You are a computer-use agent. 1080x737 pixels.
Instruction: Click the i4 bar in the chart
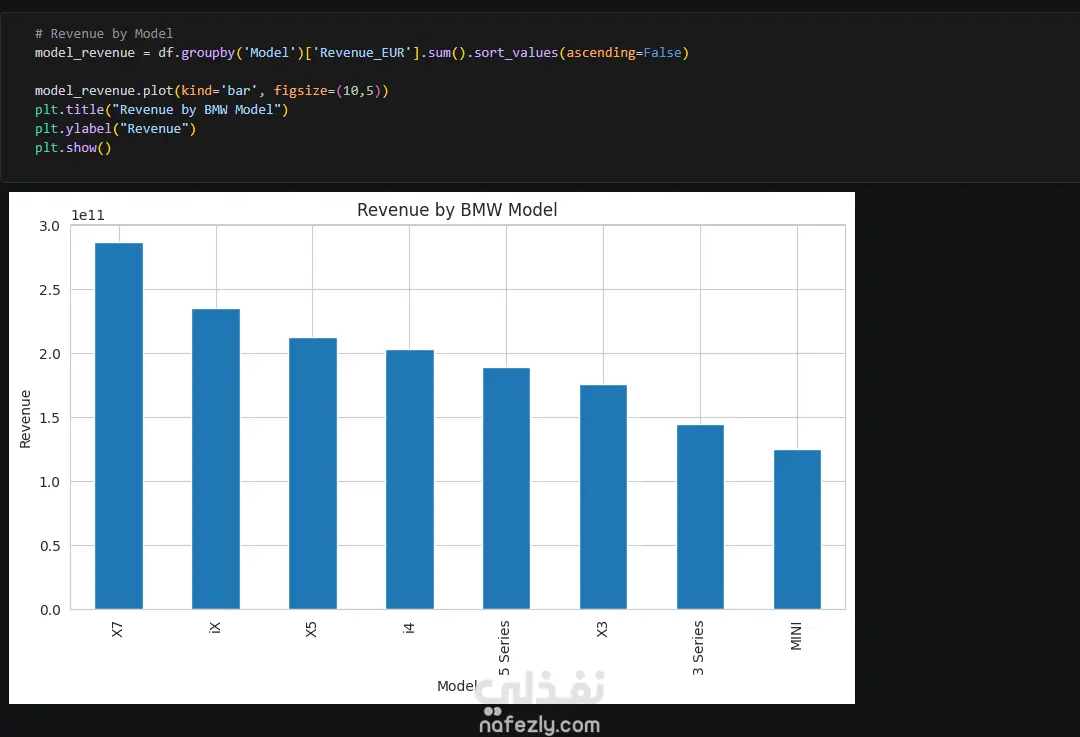(x=410, y=479)
